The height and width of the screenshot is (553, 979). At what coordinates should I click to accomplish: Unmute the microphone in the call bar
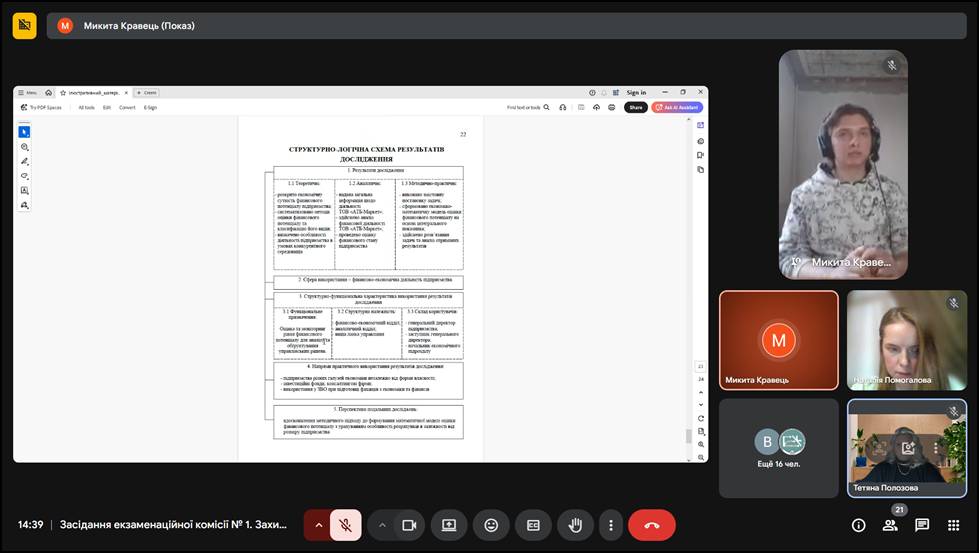point(346,525)
